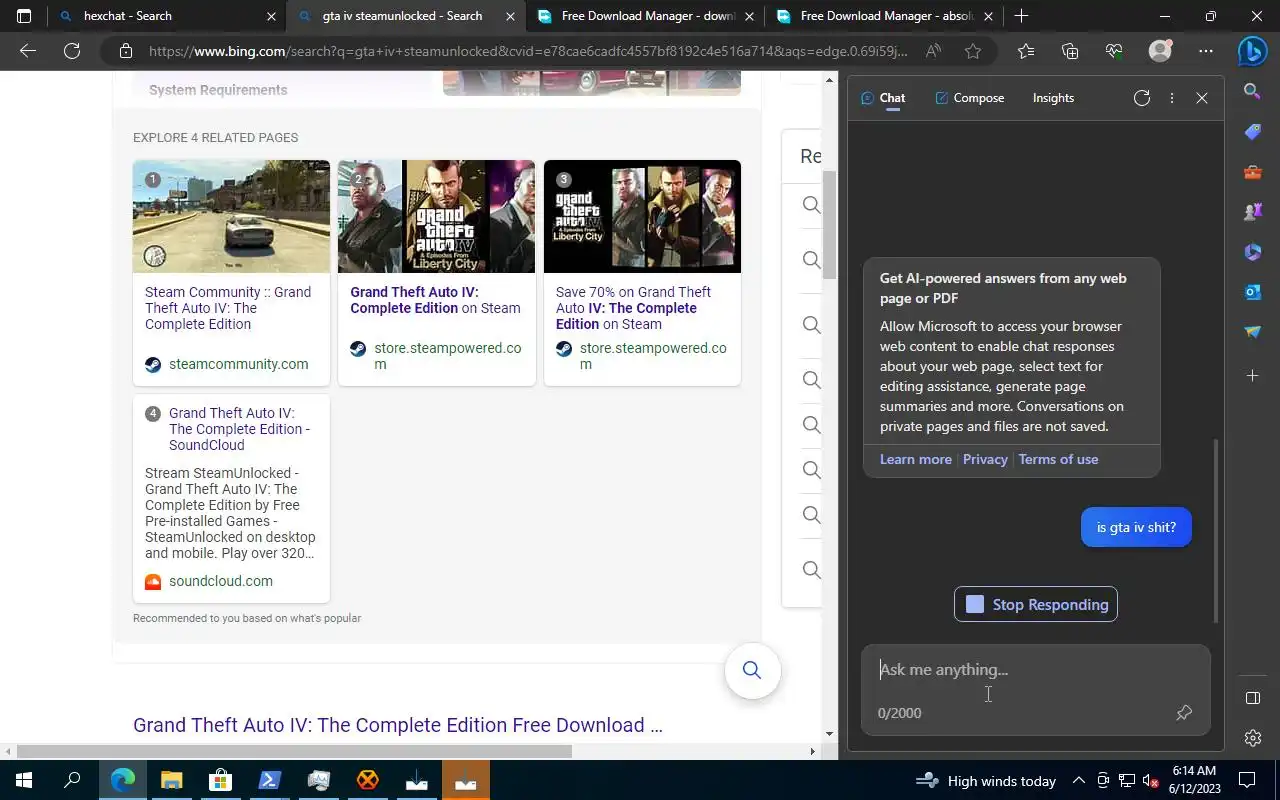Open the Favorites list icon

(x=1026, y=51)
